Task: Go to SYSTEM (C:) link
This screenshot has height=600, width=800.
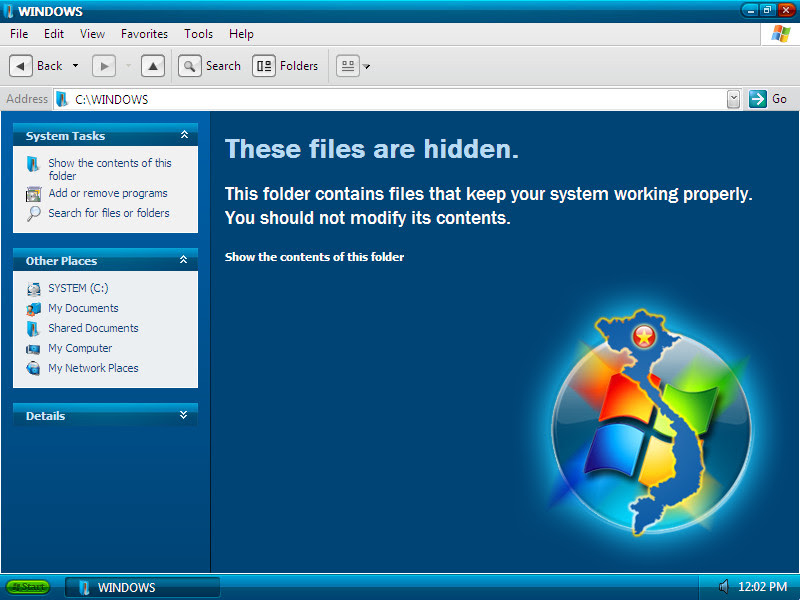Action: coord(78,288)
